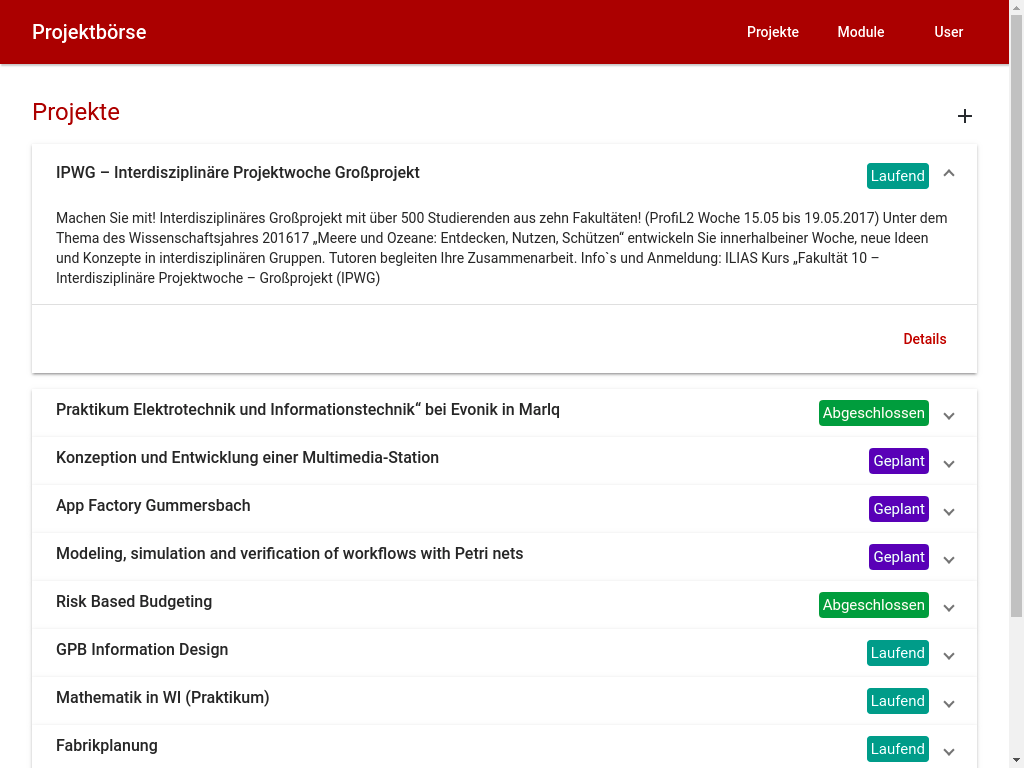1024x768 pixels.
Task: Expand Mathematik in WI (Praktikum) row
Action: [949, 704]
